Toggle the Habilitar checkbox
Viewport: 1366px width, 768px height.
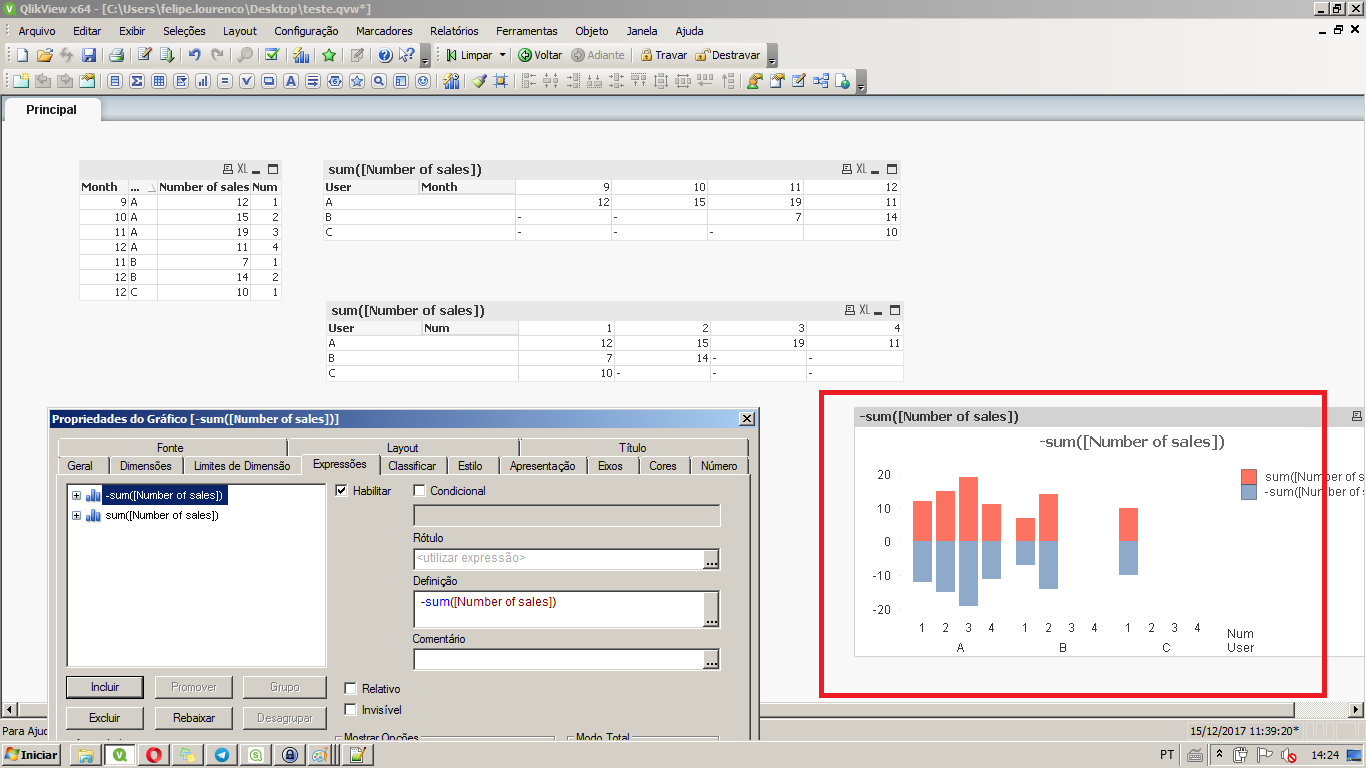[x=341, y=491]
